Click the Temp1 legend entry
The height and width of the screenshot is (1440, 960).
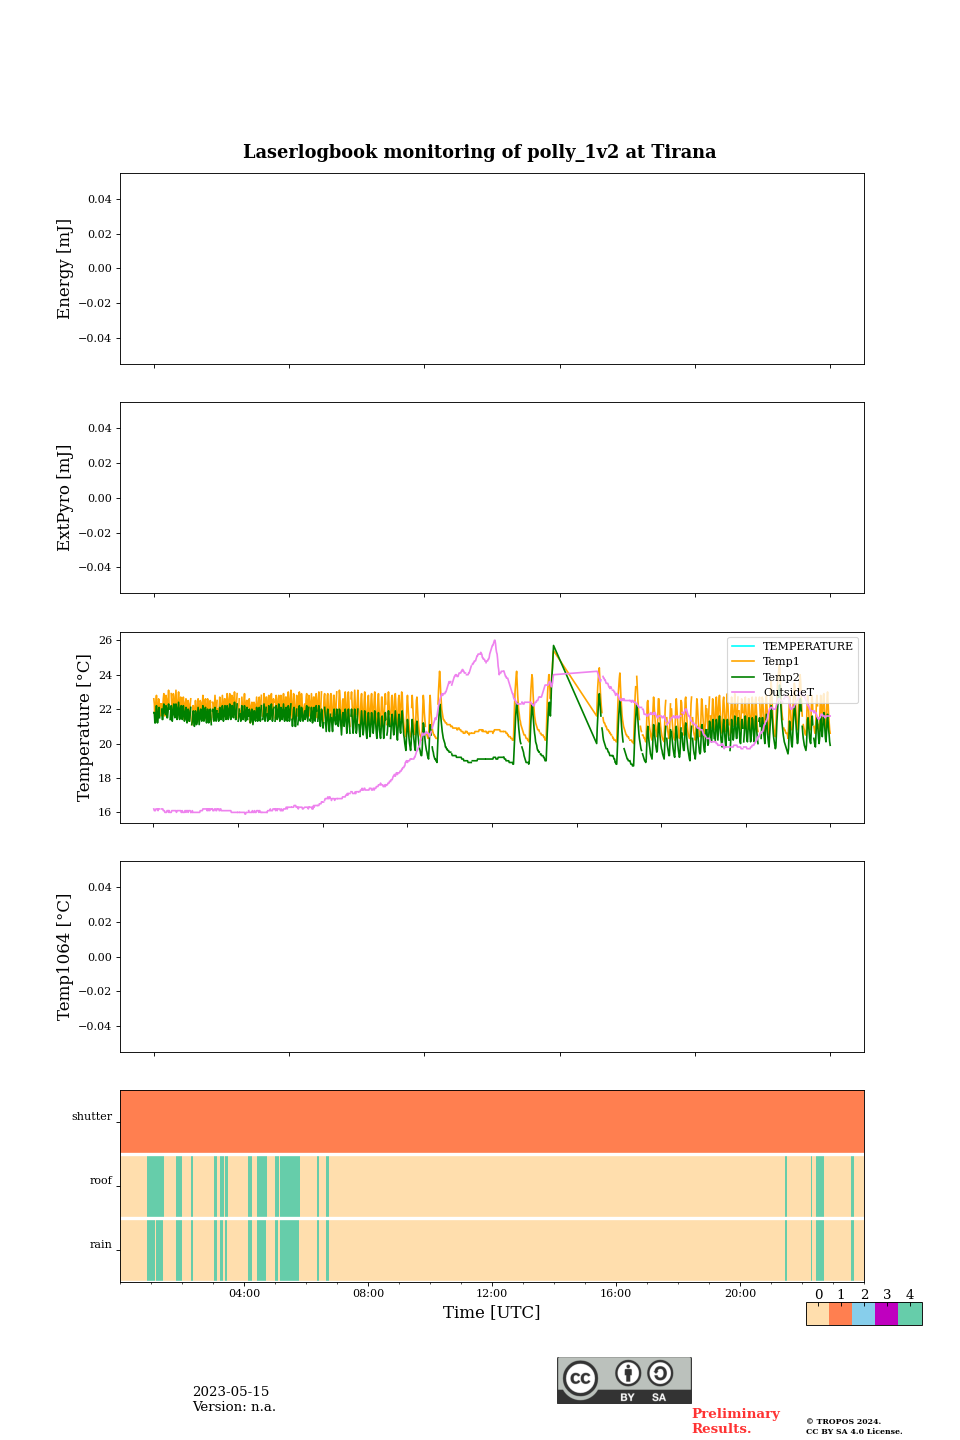click(766, 661)
